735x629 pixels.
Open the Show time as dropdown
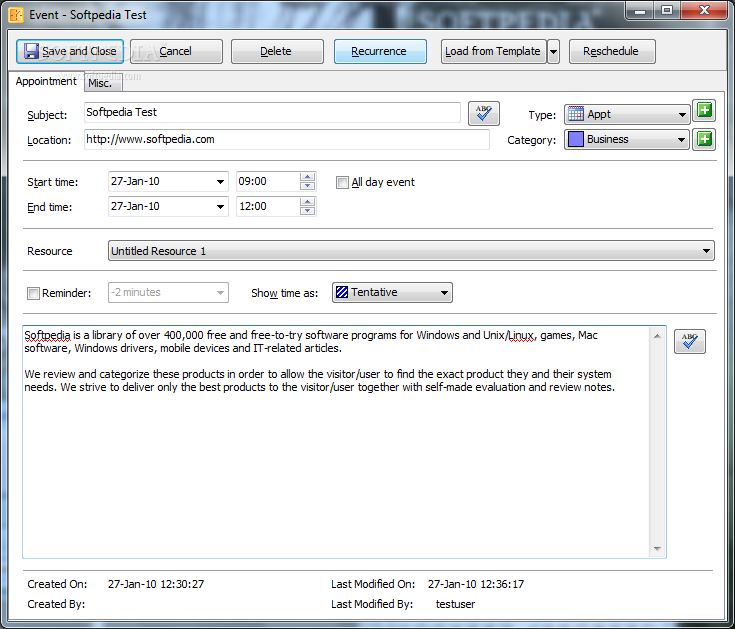point(392,292)
